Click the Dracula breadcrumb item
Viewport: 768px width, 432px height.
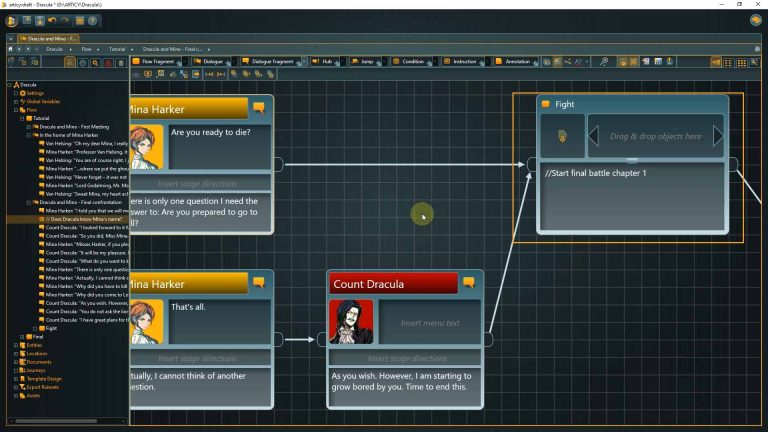click(54, 49)
